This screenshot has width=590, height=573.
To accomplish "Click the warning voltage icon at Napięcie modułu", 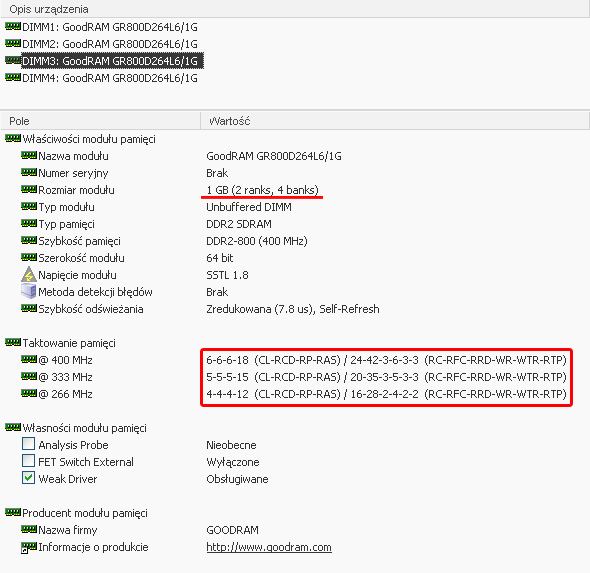I will tap(29, 274).
